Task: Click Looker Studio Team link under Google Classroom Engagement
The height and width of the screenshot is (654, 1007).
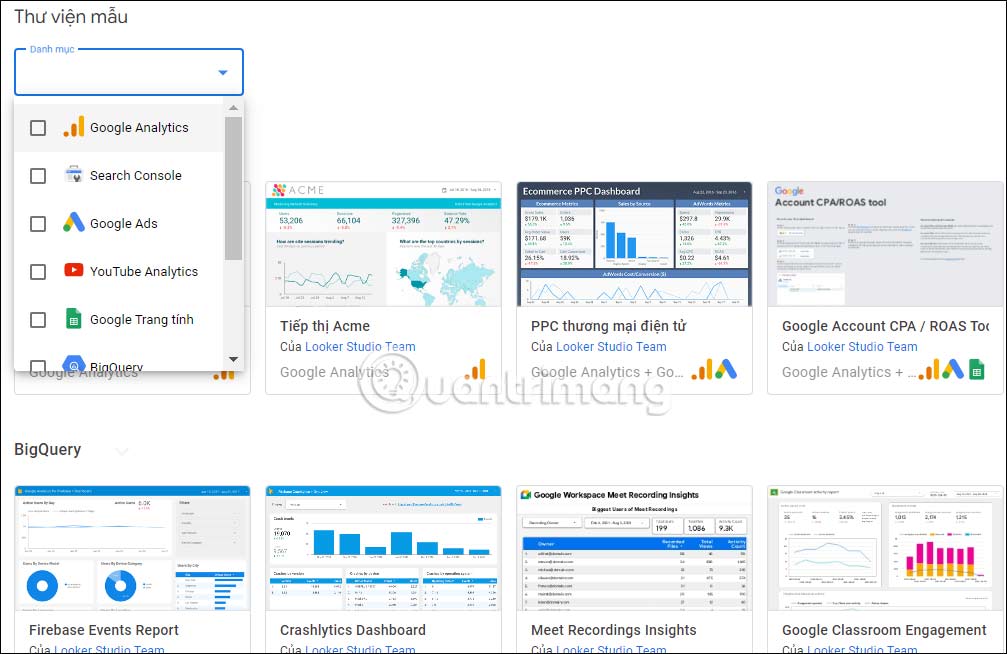Action: click(863, 649)
